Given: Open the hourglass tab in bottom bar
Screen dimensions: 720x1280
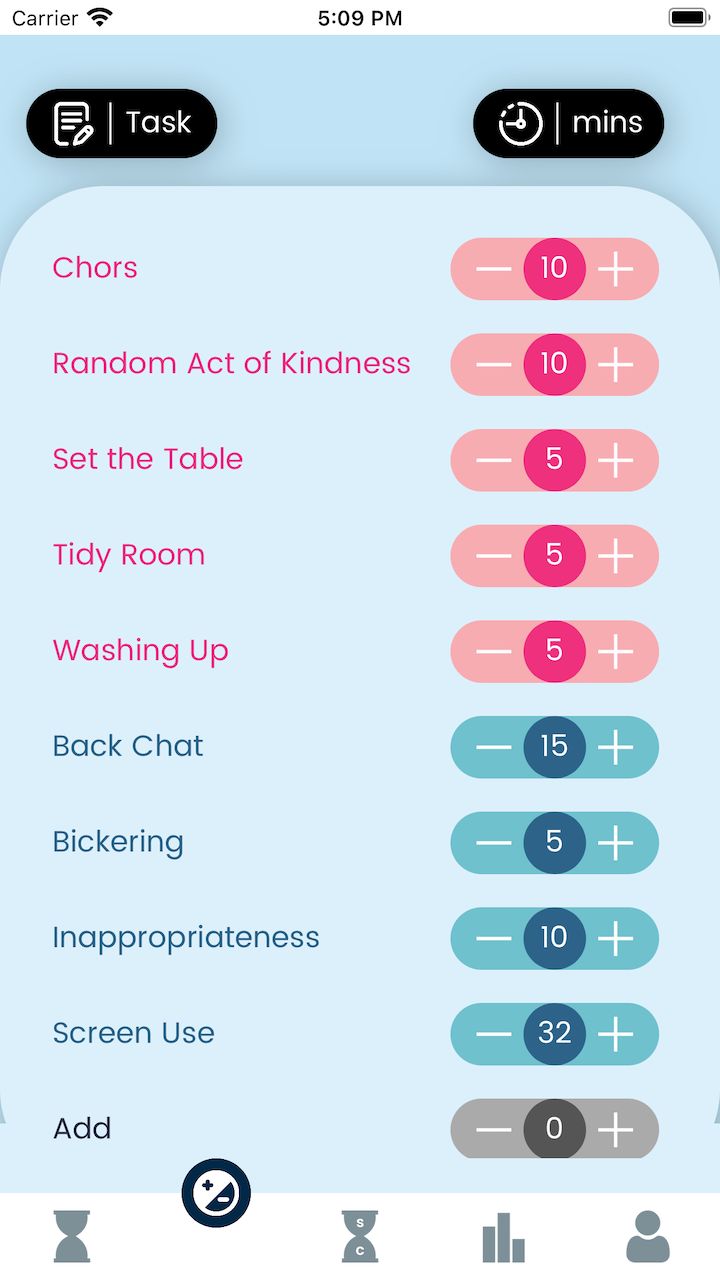Looking at the screenshot, I should coord(72,1236).
